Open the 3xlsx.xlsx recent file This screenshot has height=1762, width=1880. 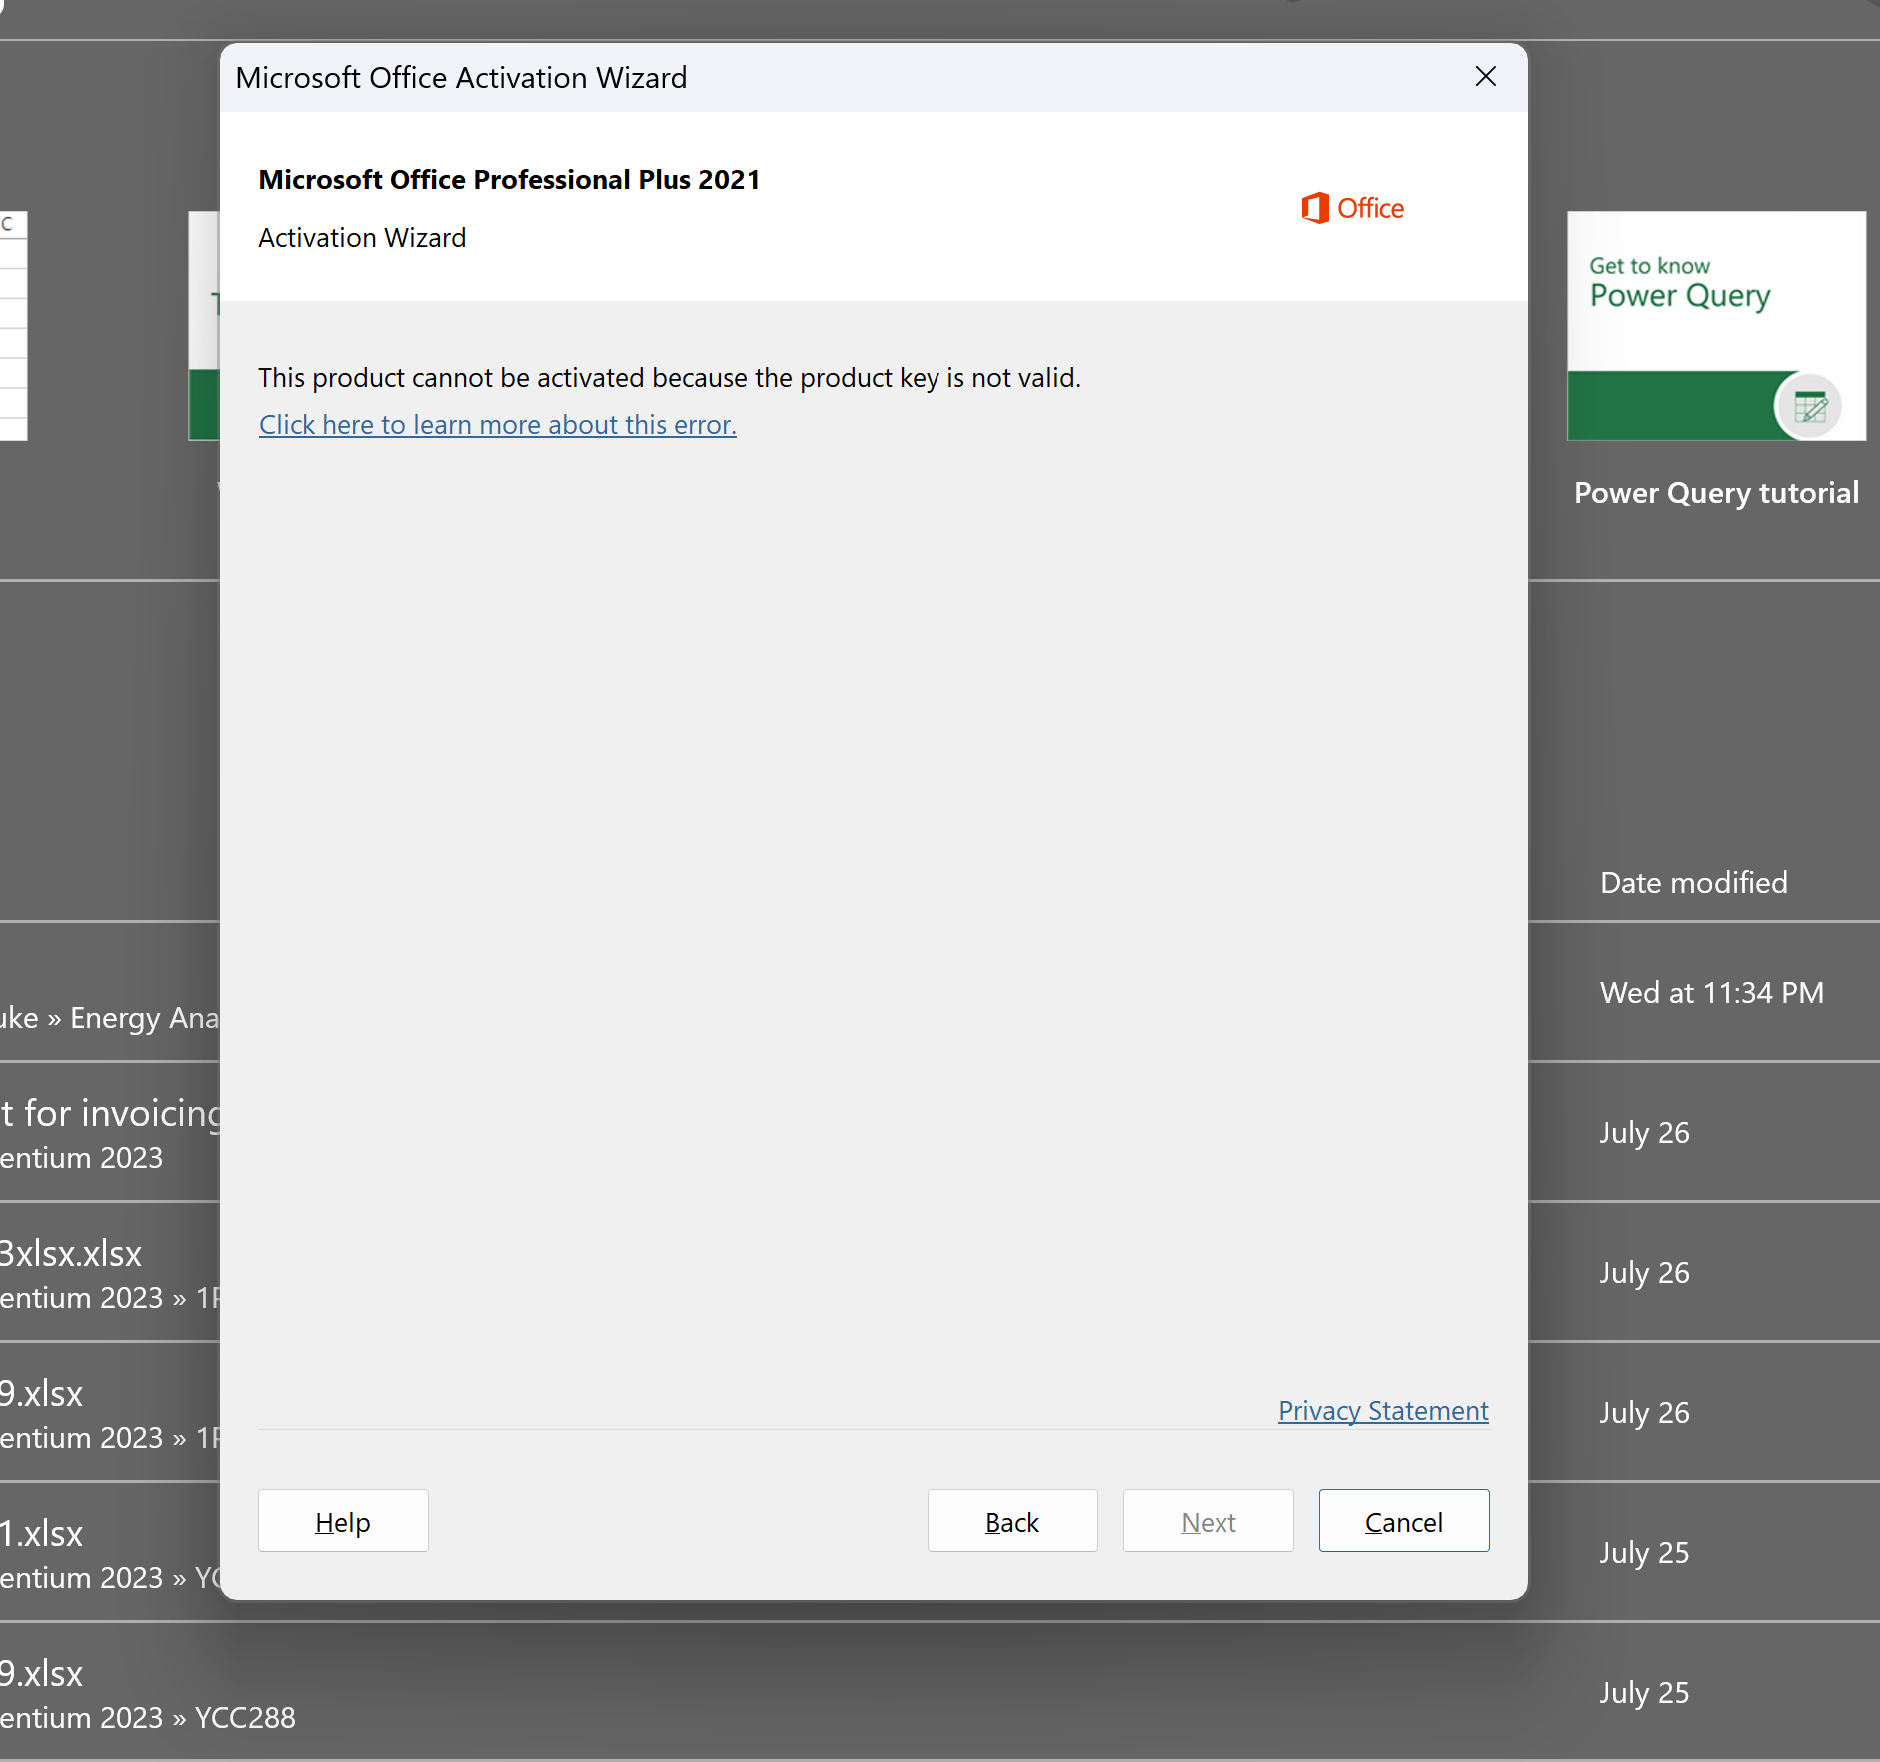(x=72, y=1254)
